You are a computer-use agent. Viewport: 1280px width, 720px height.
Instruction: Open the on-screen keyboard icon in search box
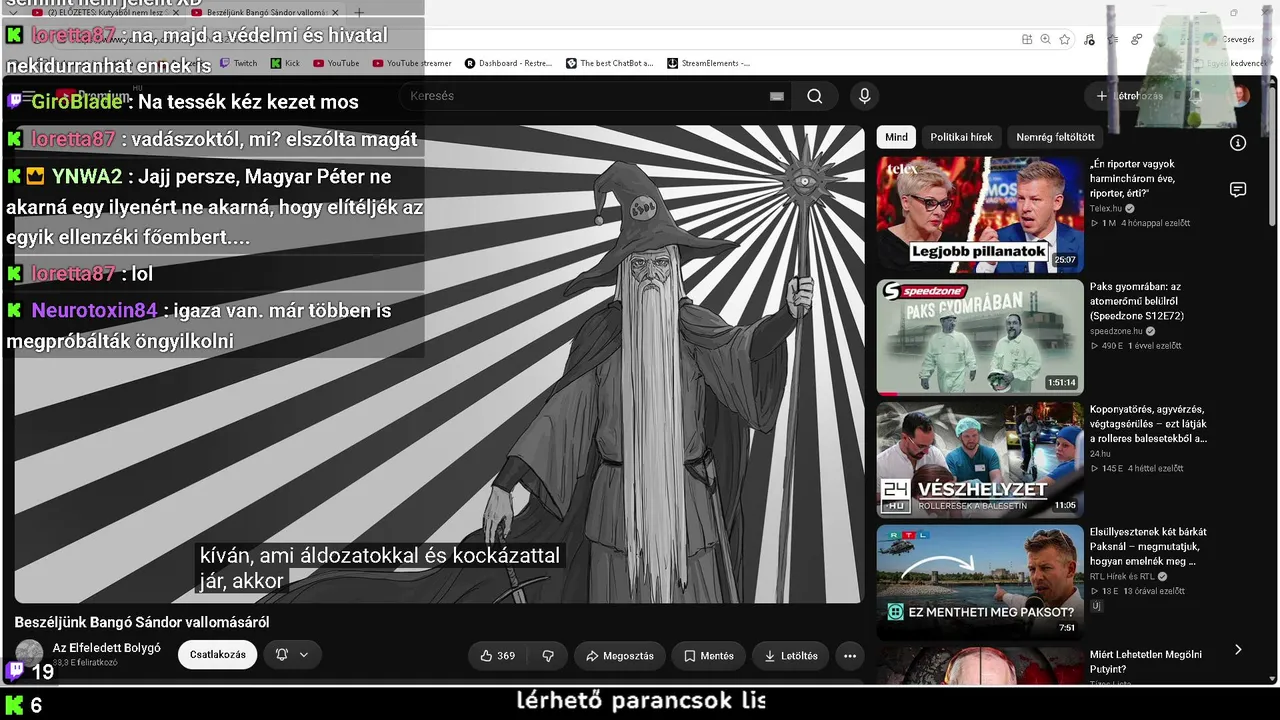[x=777, y=96]
